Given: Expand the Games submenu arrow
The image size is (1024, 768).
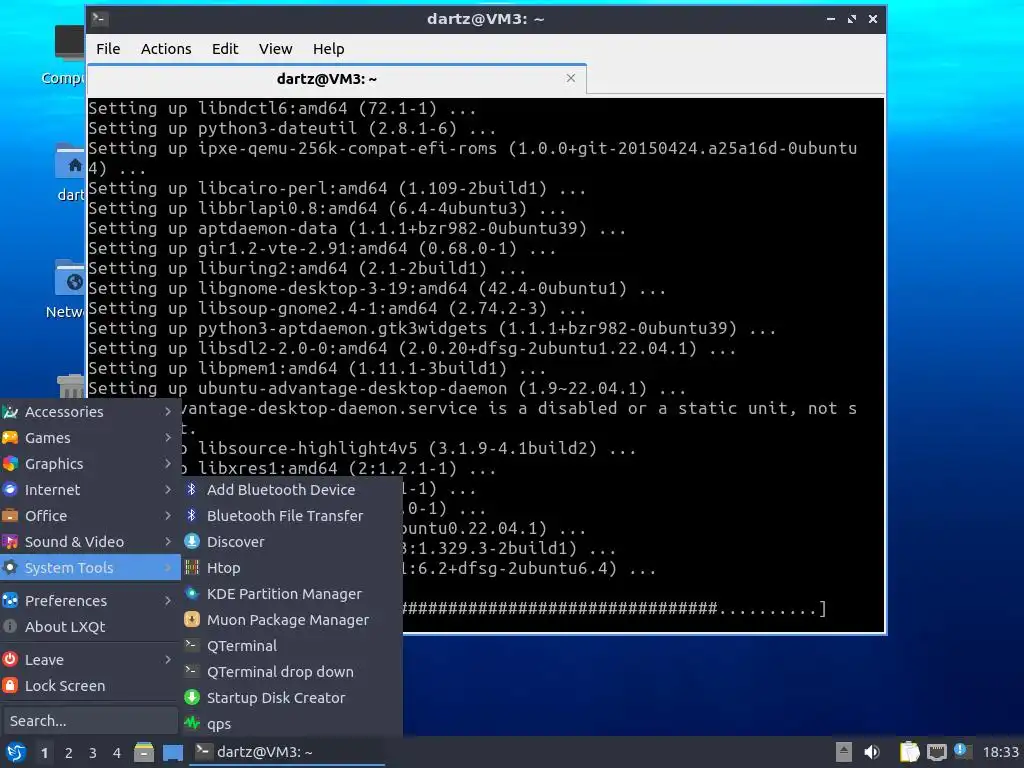Looking at the screenshot, I should (168, 438).
